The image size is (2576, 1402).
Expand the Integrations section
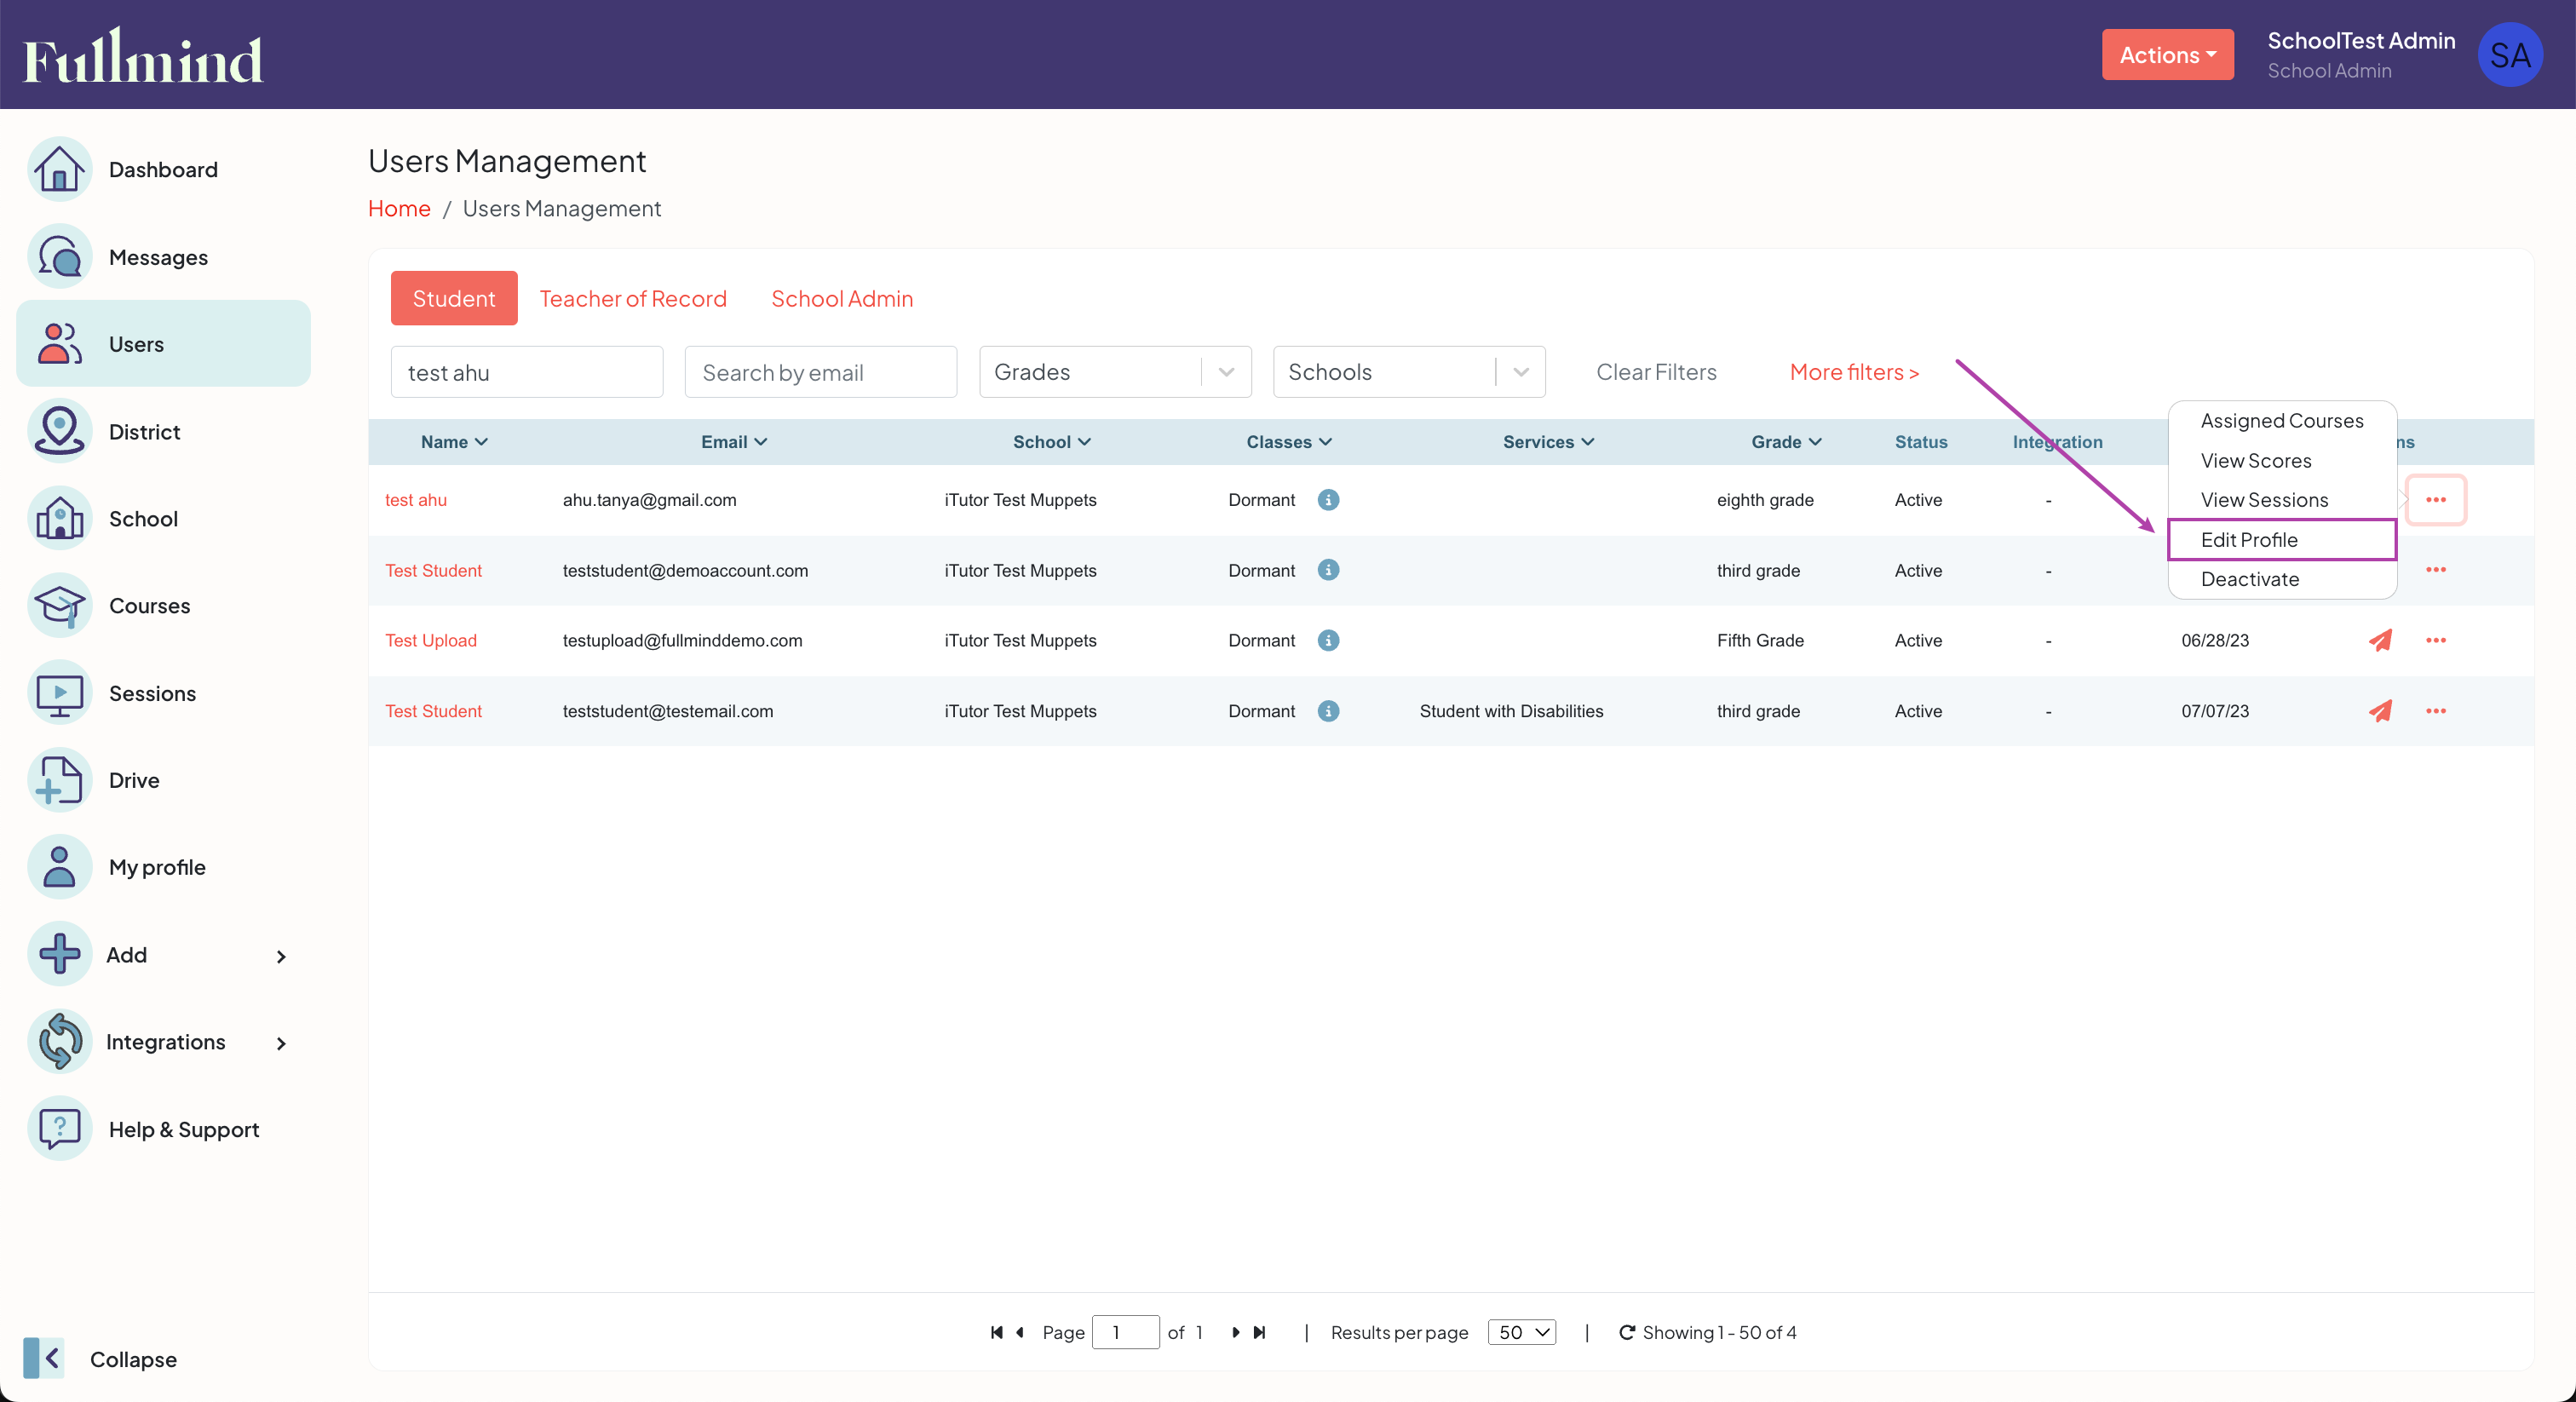[166, 1041]
